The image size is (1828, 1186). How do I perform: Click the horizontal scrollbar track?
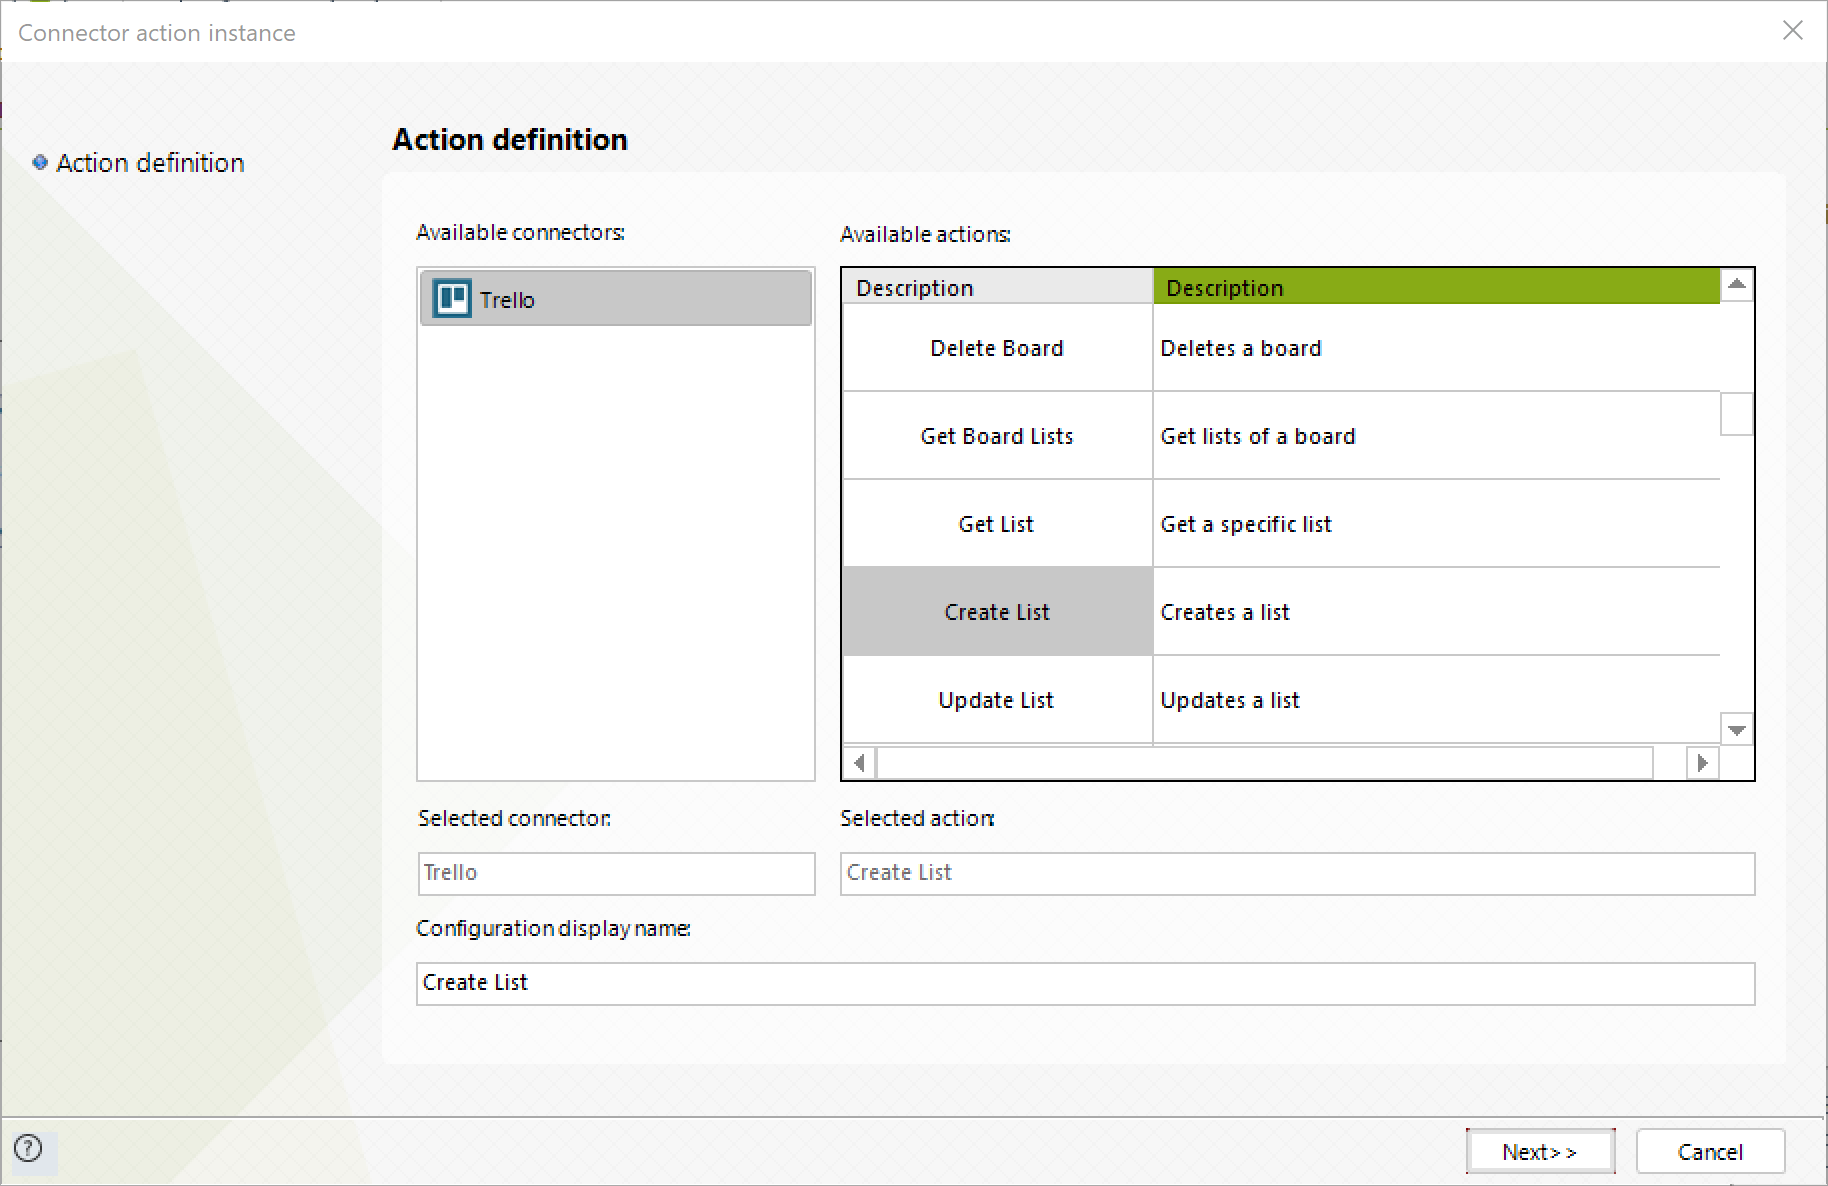pyautogui.click(x=1264, y=763)
